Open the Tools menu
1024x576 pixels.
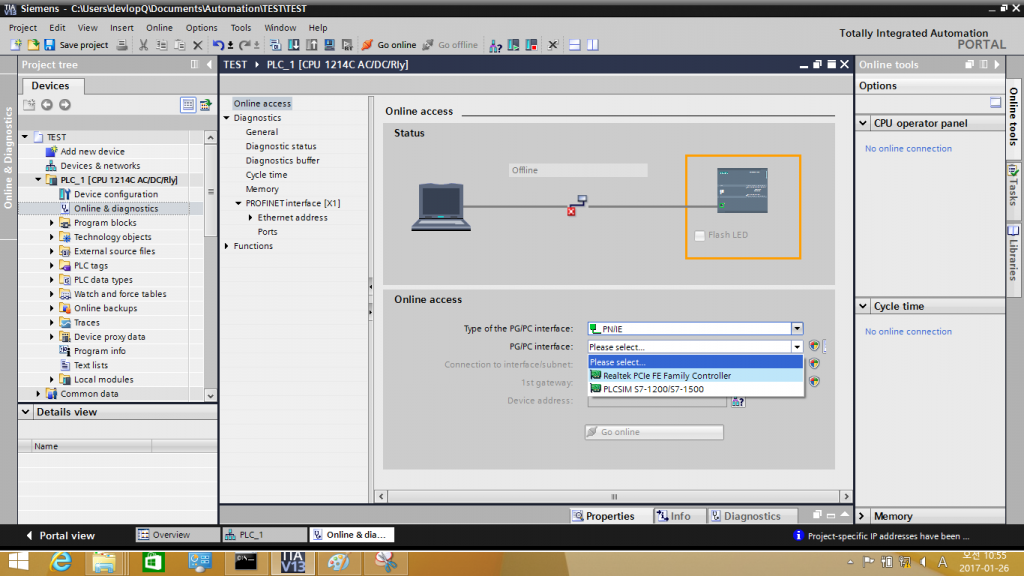pos(240,27)
